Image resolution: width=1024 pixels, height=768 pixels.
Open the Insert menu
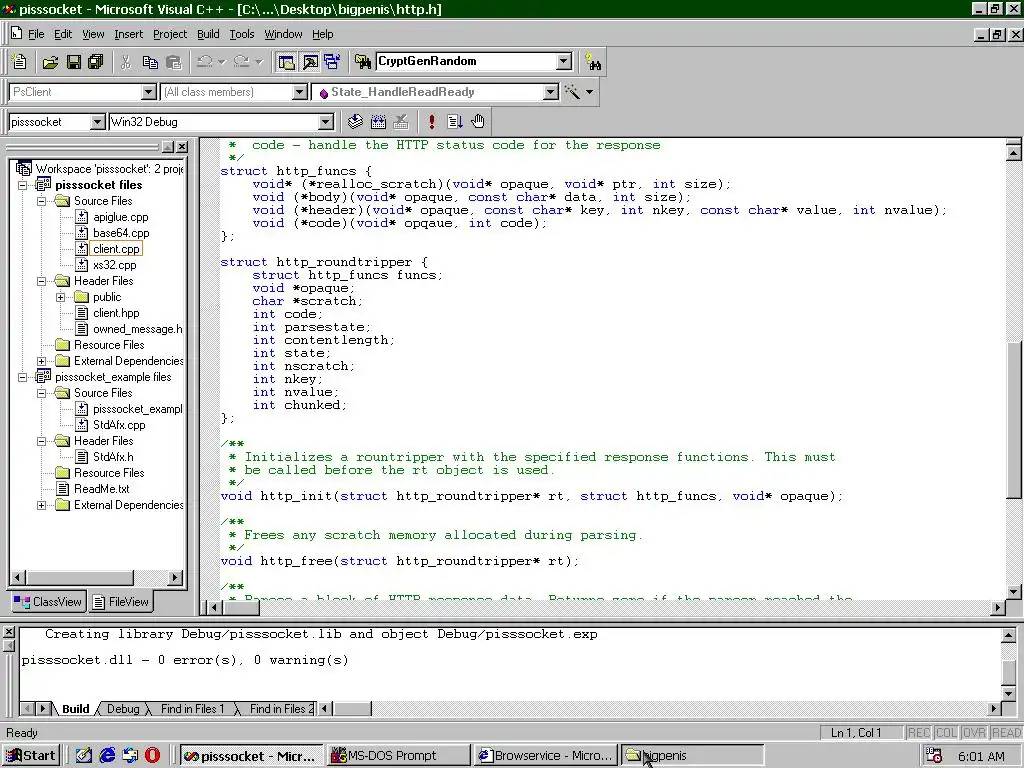coord(129,34)
